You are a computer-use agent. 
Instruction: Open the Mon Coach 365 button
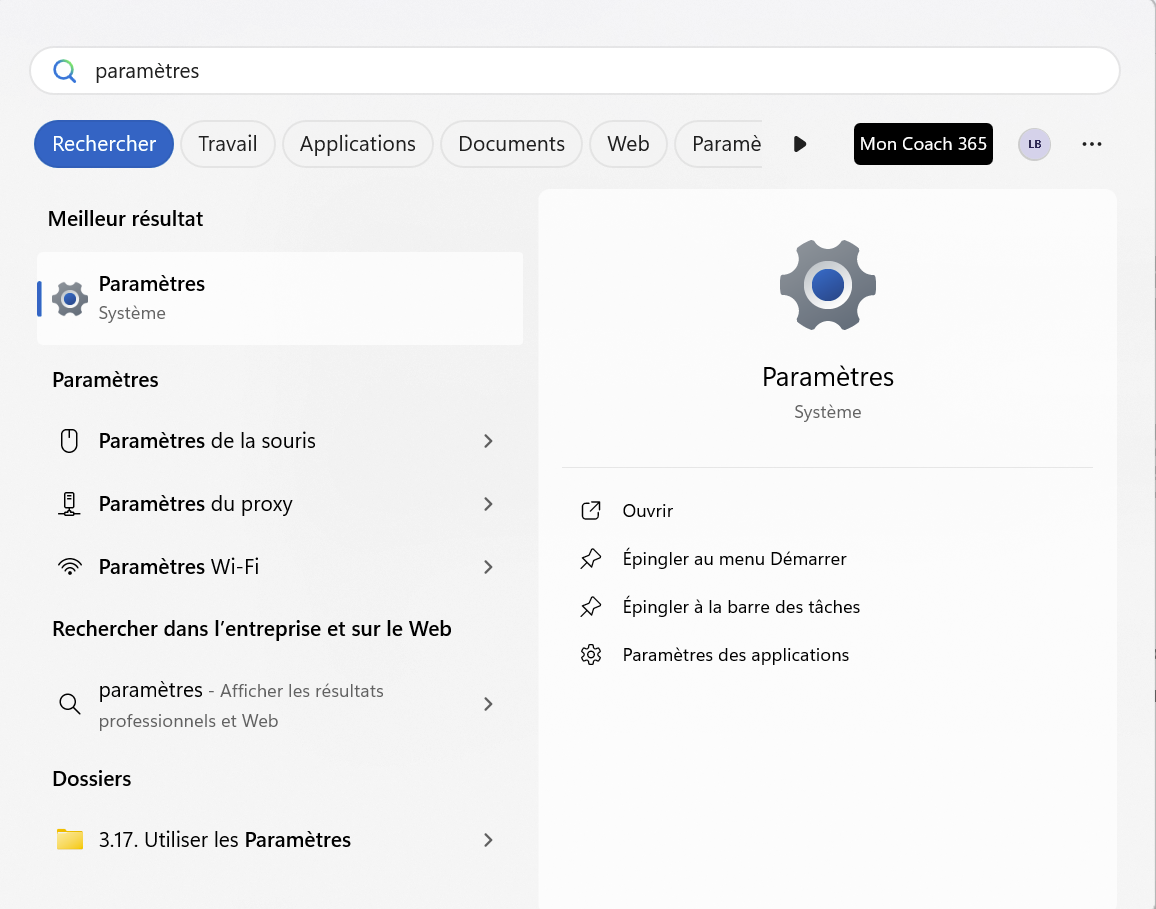pyautogui.click(x=923, y=144)
